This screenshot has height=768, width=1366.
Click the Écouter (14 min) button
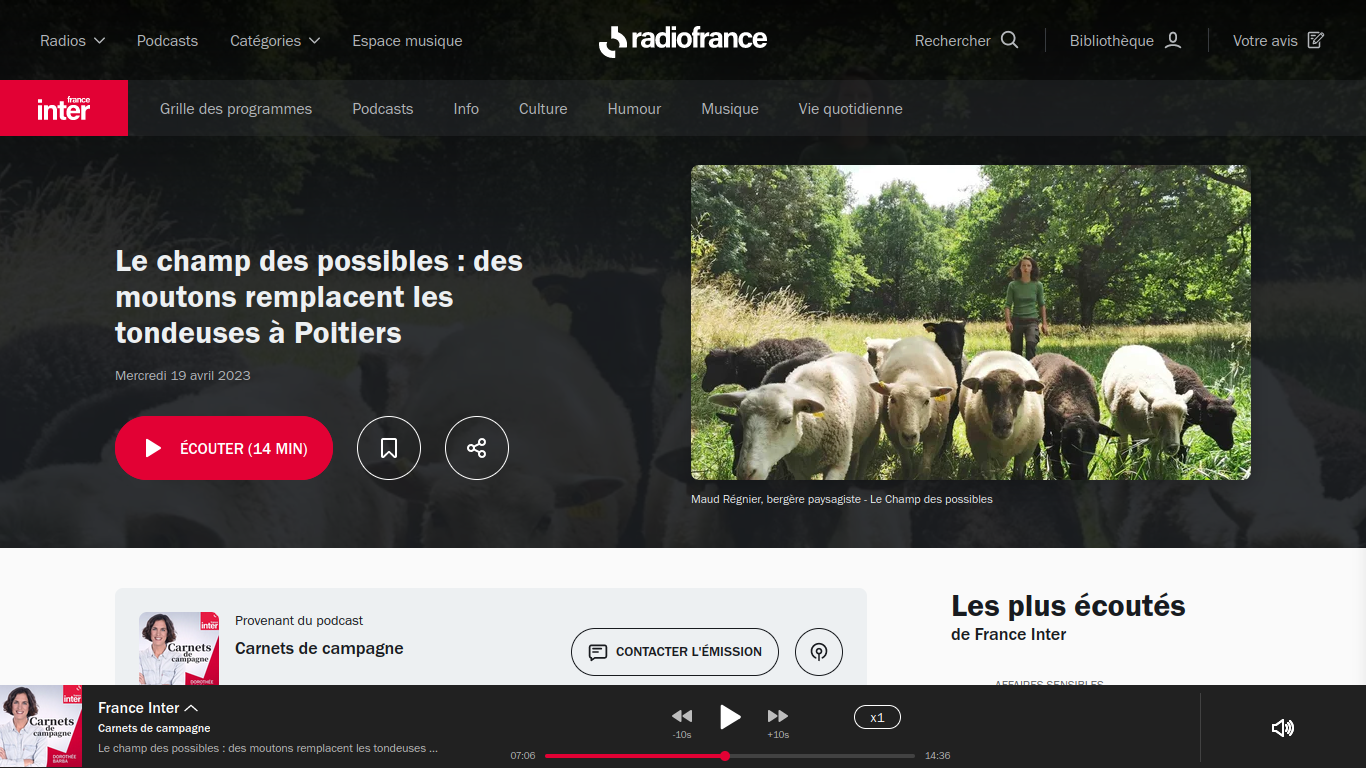[224, 448]
